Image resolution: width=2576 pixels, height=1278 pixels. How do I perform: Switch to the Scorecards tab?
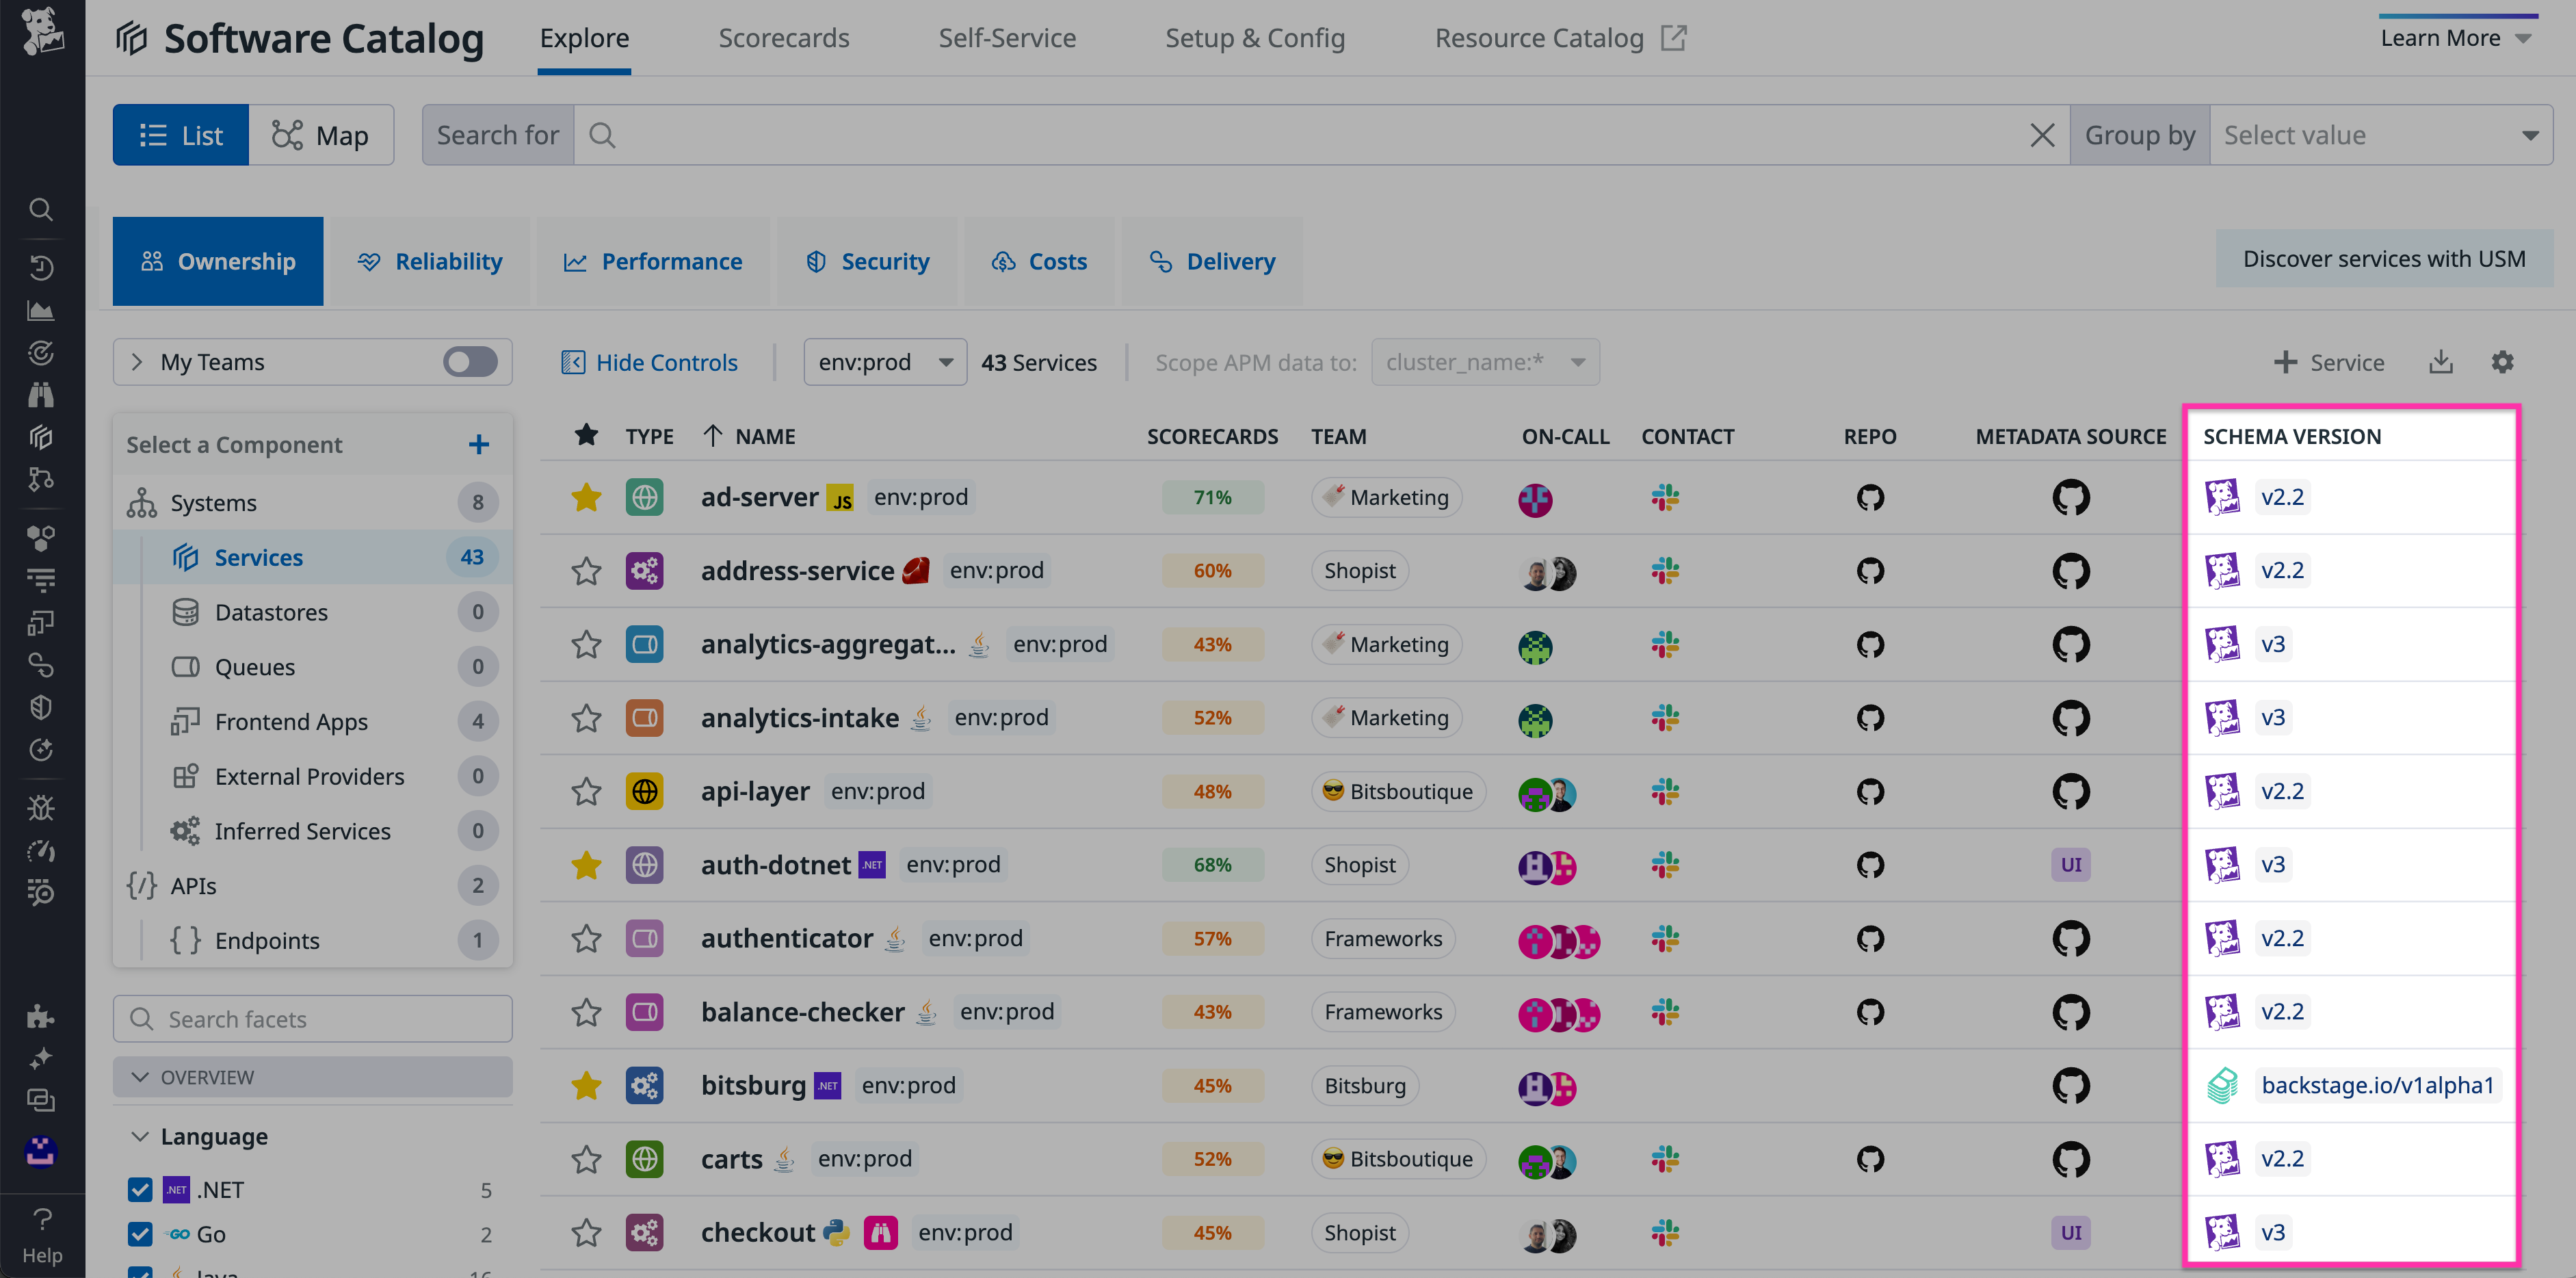pyautogui.click(x=784, y=38)
